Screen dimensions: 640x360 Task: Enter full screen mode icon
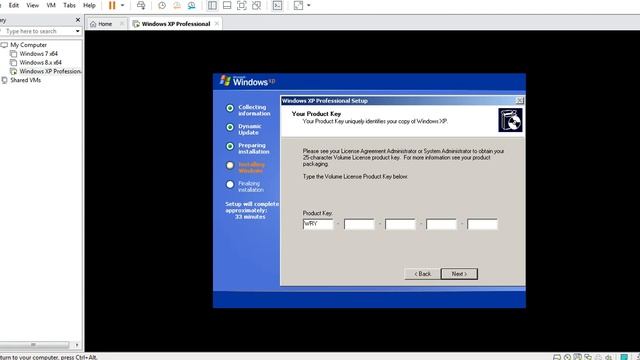point(242,5)
